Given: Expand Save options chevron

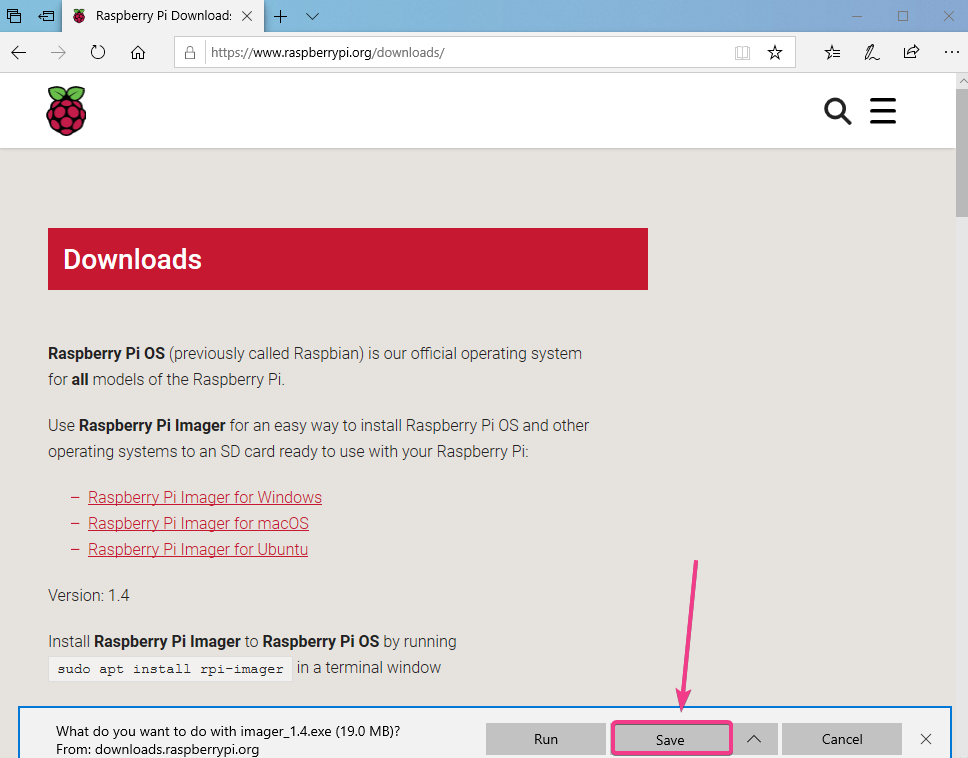Looking at the screenshot, I should 754,739.
